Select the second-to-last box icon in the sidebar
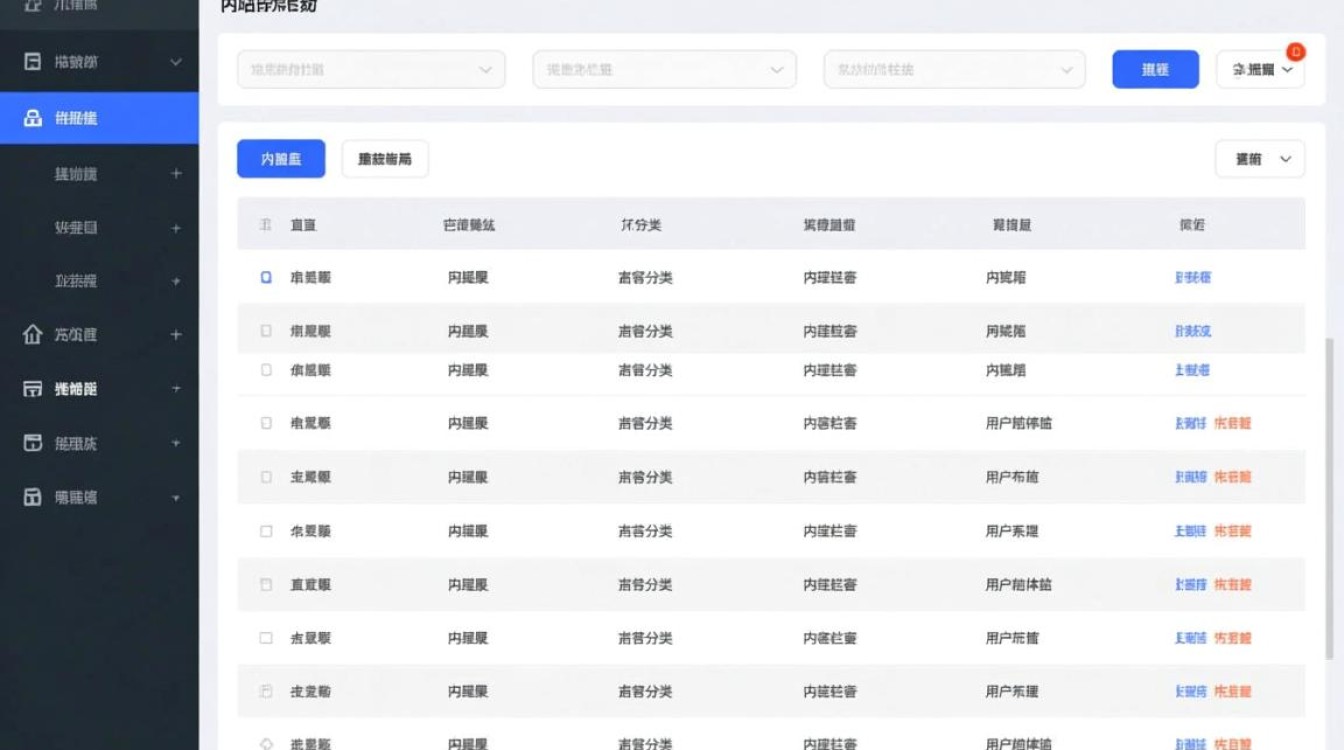Viewport: 1344px width, 750px height. click(33, 443)
